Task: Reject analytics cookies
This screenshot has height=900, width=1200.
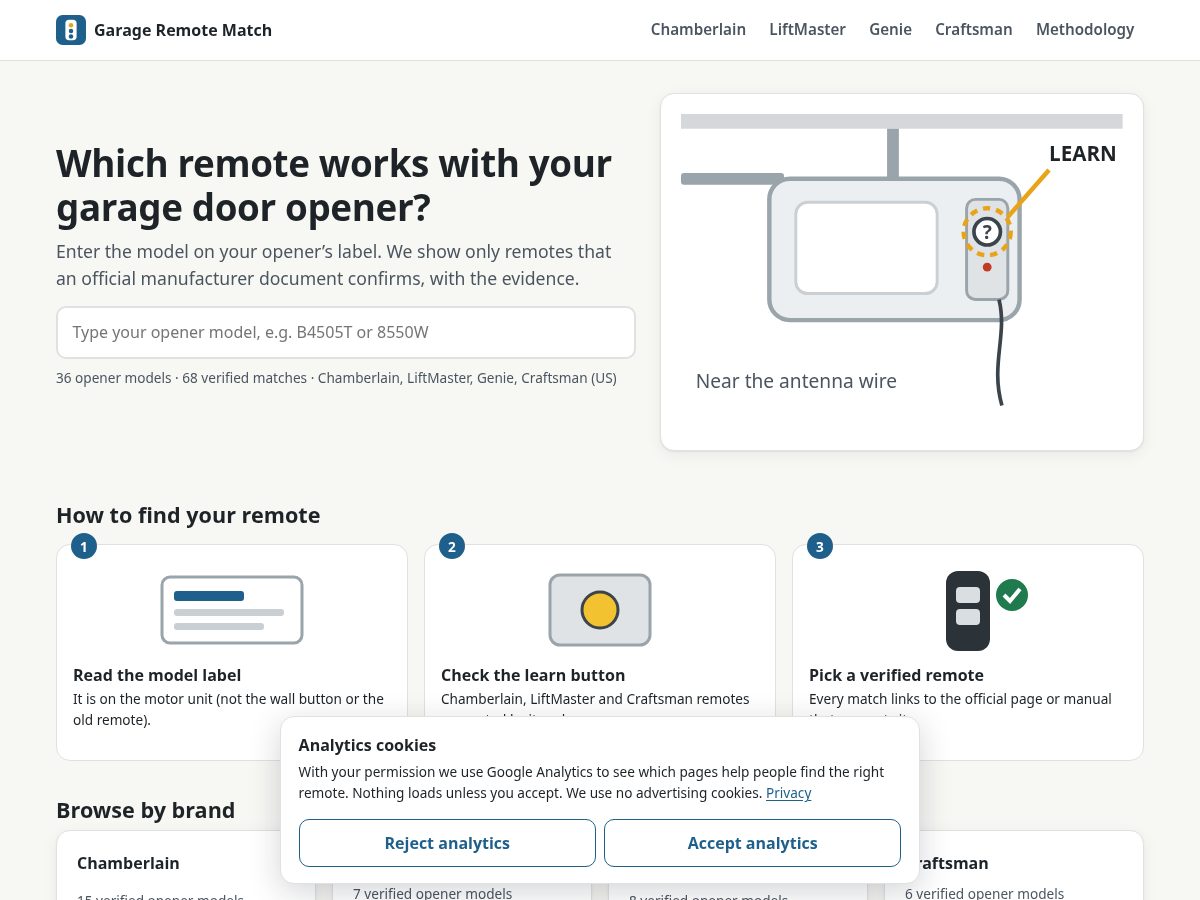Action: pos(447,843)
